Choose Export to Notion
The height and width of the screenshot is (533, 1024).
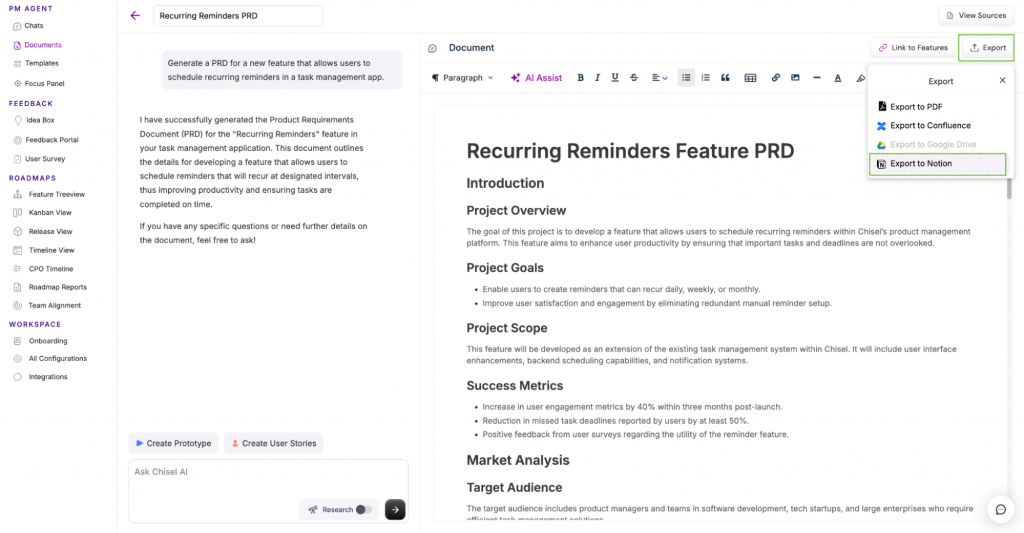(921, 164)
